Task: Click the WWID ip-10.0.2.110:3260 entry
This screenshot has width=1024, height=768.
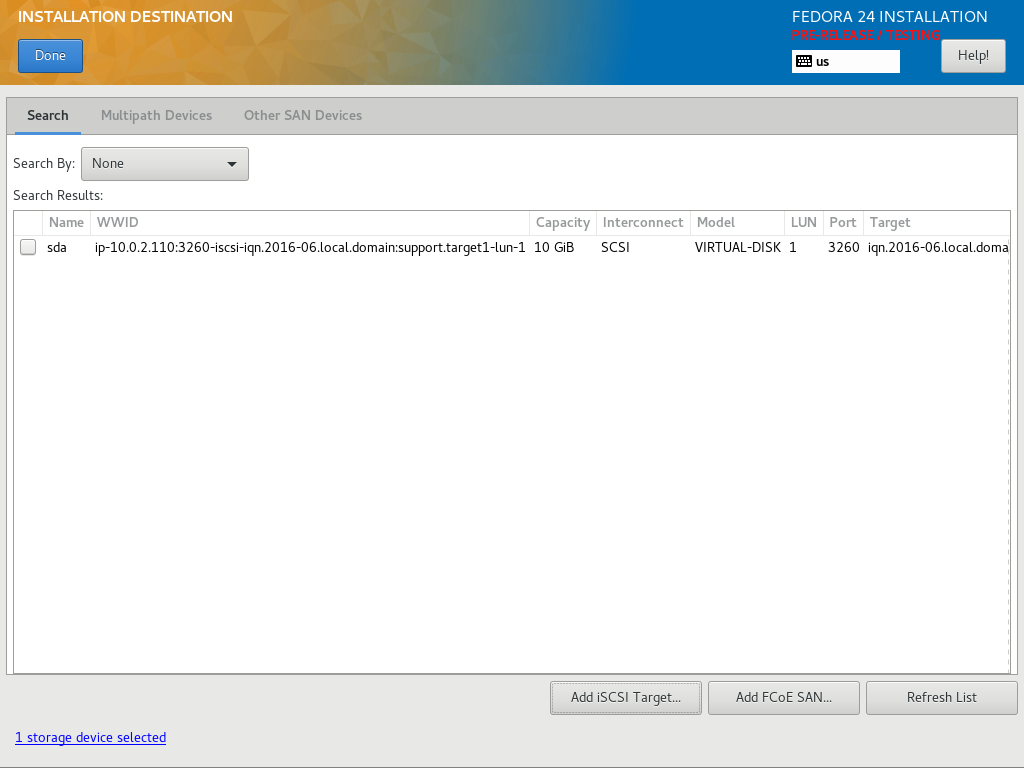Action: pos(310,248)
